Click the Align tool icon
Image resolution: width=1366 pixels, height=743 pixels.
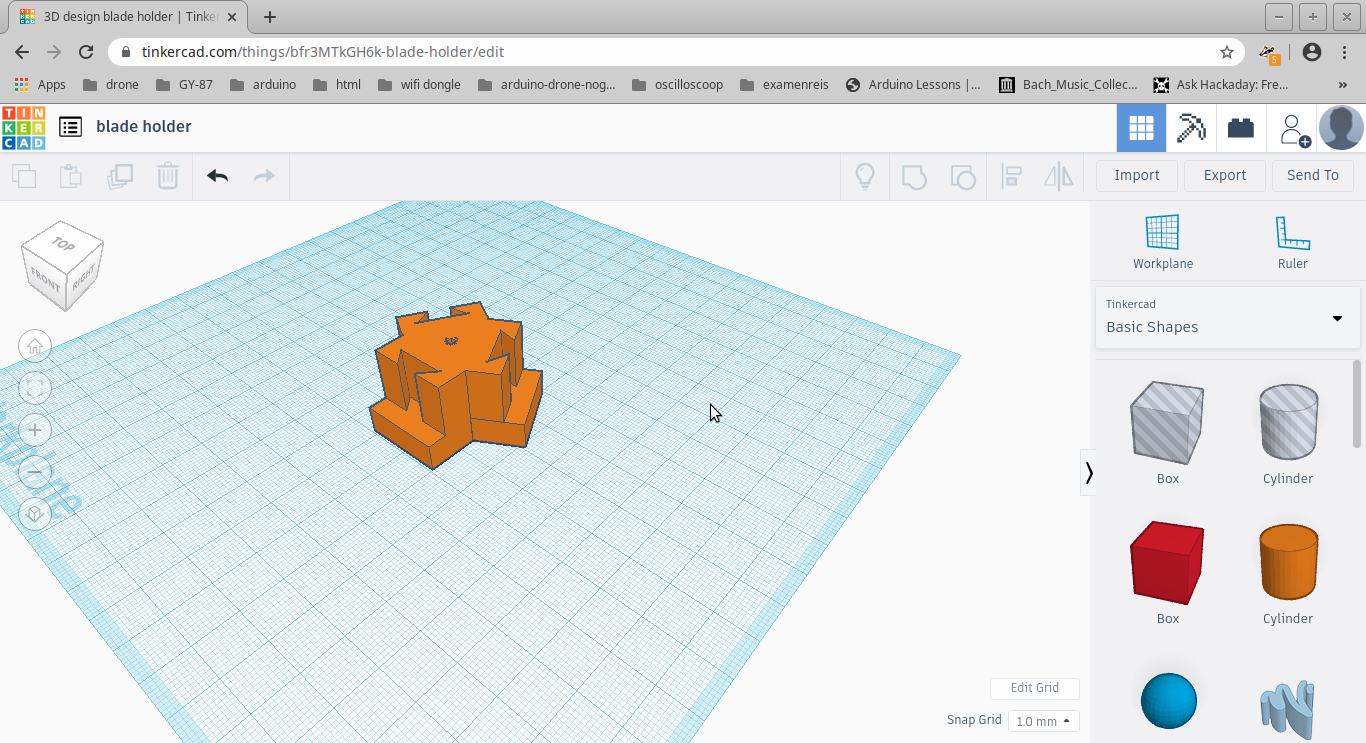1011,177
